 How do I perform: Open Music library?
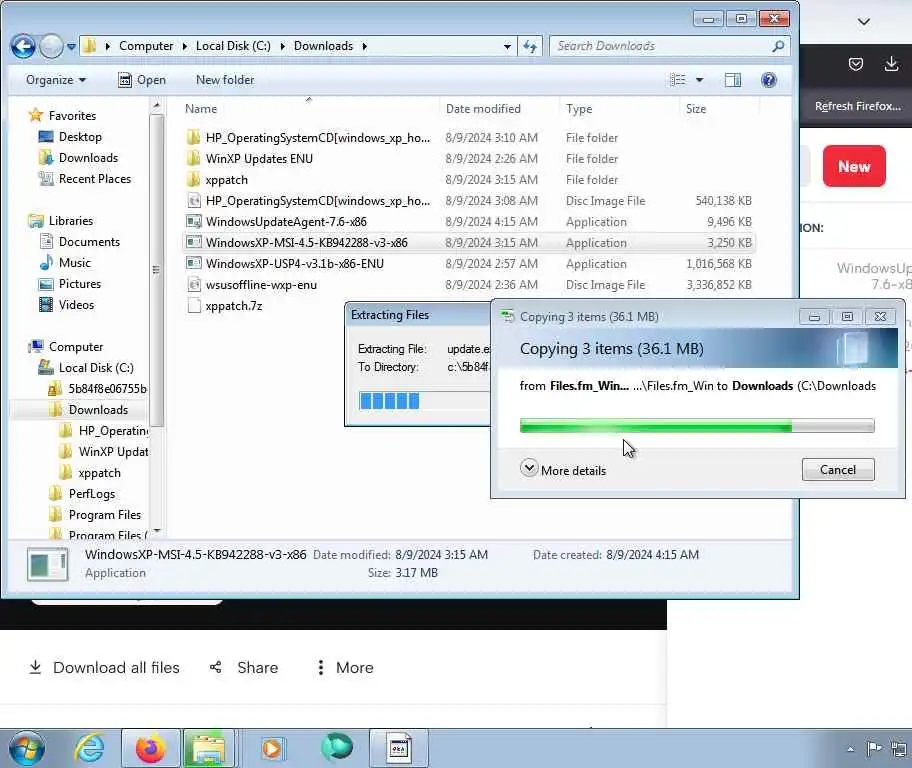click(74, 262)
